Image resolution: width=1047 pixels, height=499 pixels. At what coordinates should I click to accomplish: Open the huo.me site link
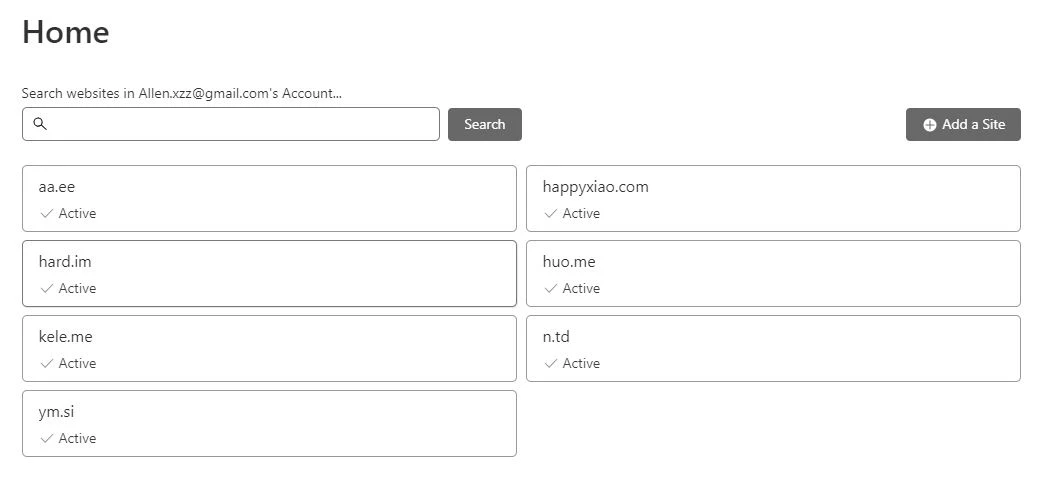pyautogui.click(x=569, y=262)
